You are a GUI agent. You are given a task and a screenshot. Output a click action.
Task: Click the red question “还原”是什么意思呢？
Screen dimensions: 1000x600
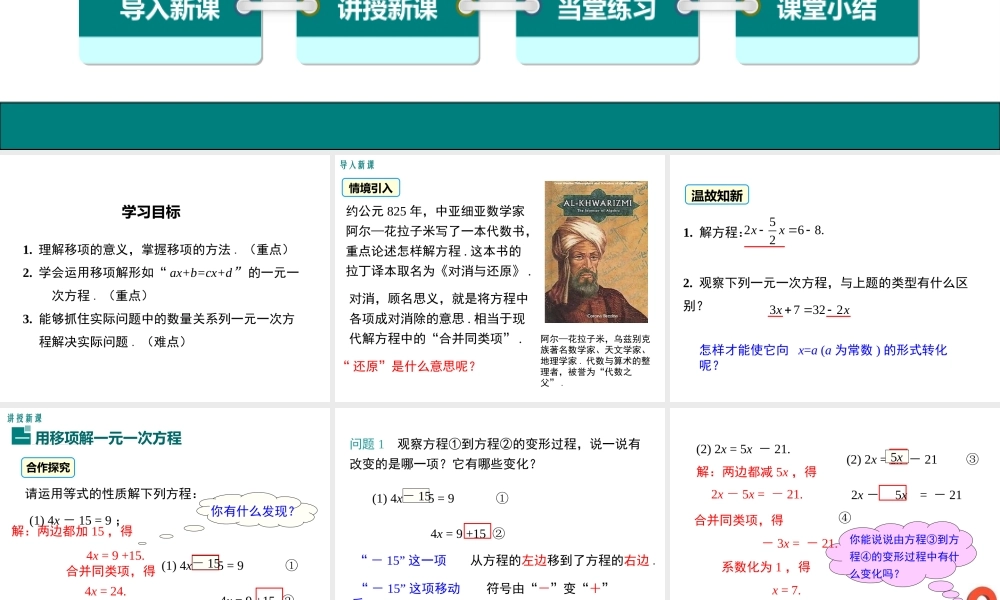pos(409,366)
